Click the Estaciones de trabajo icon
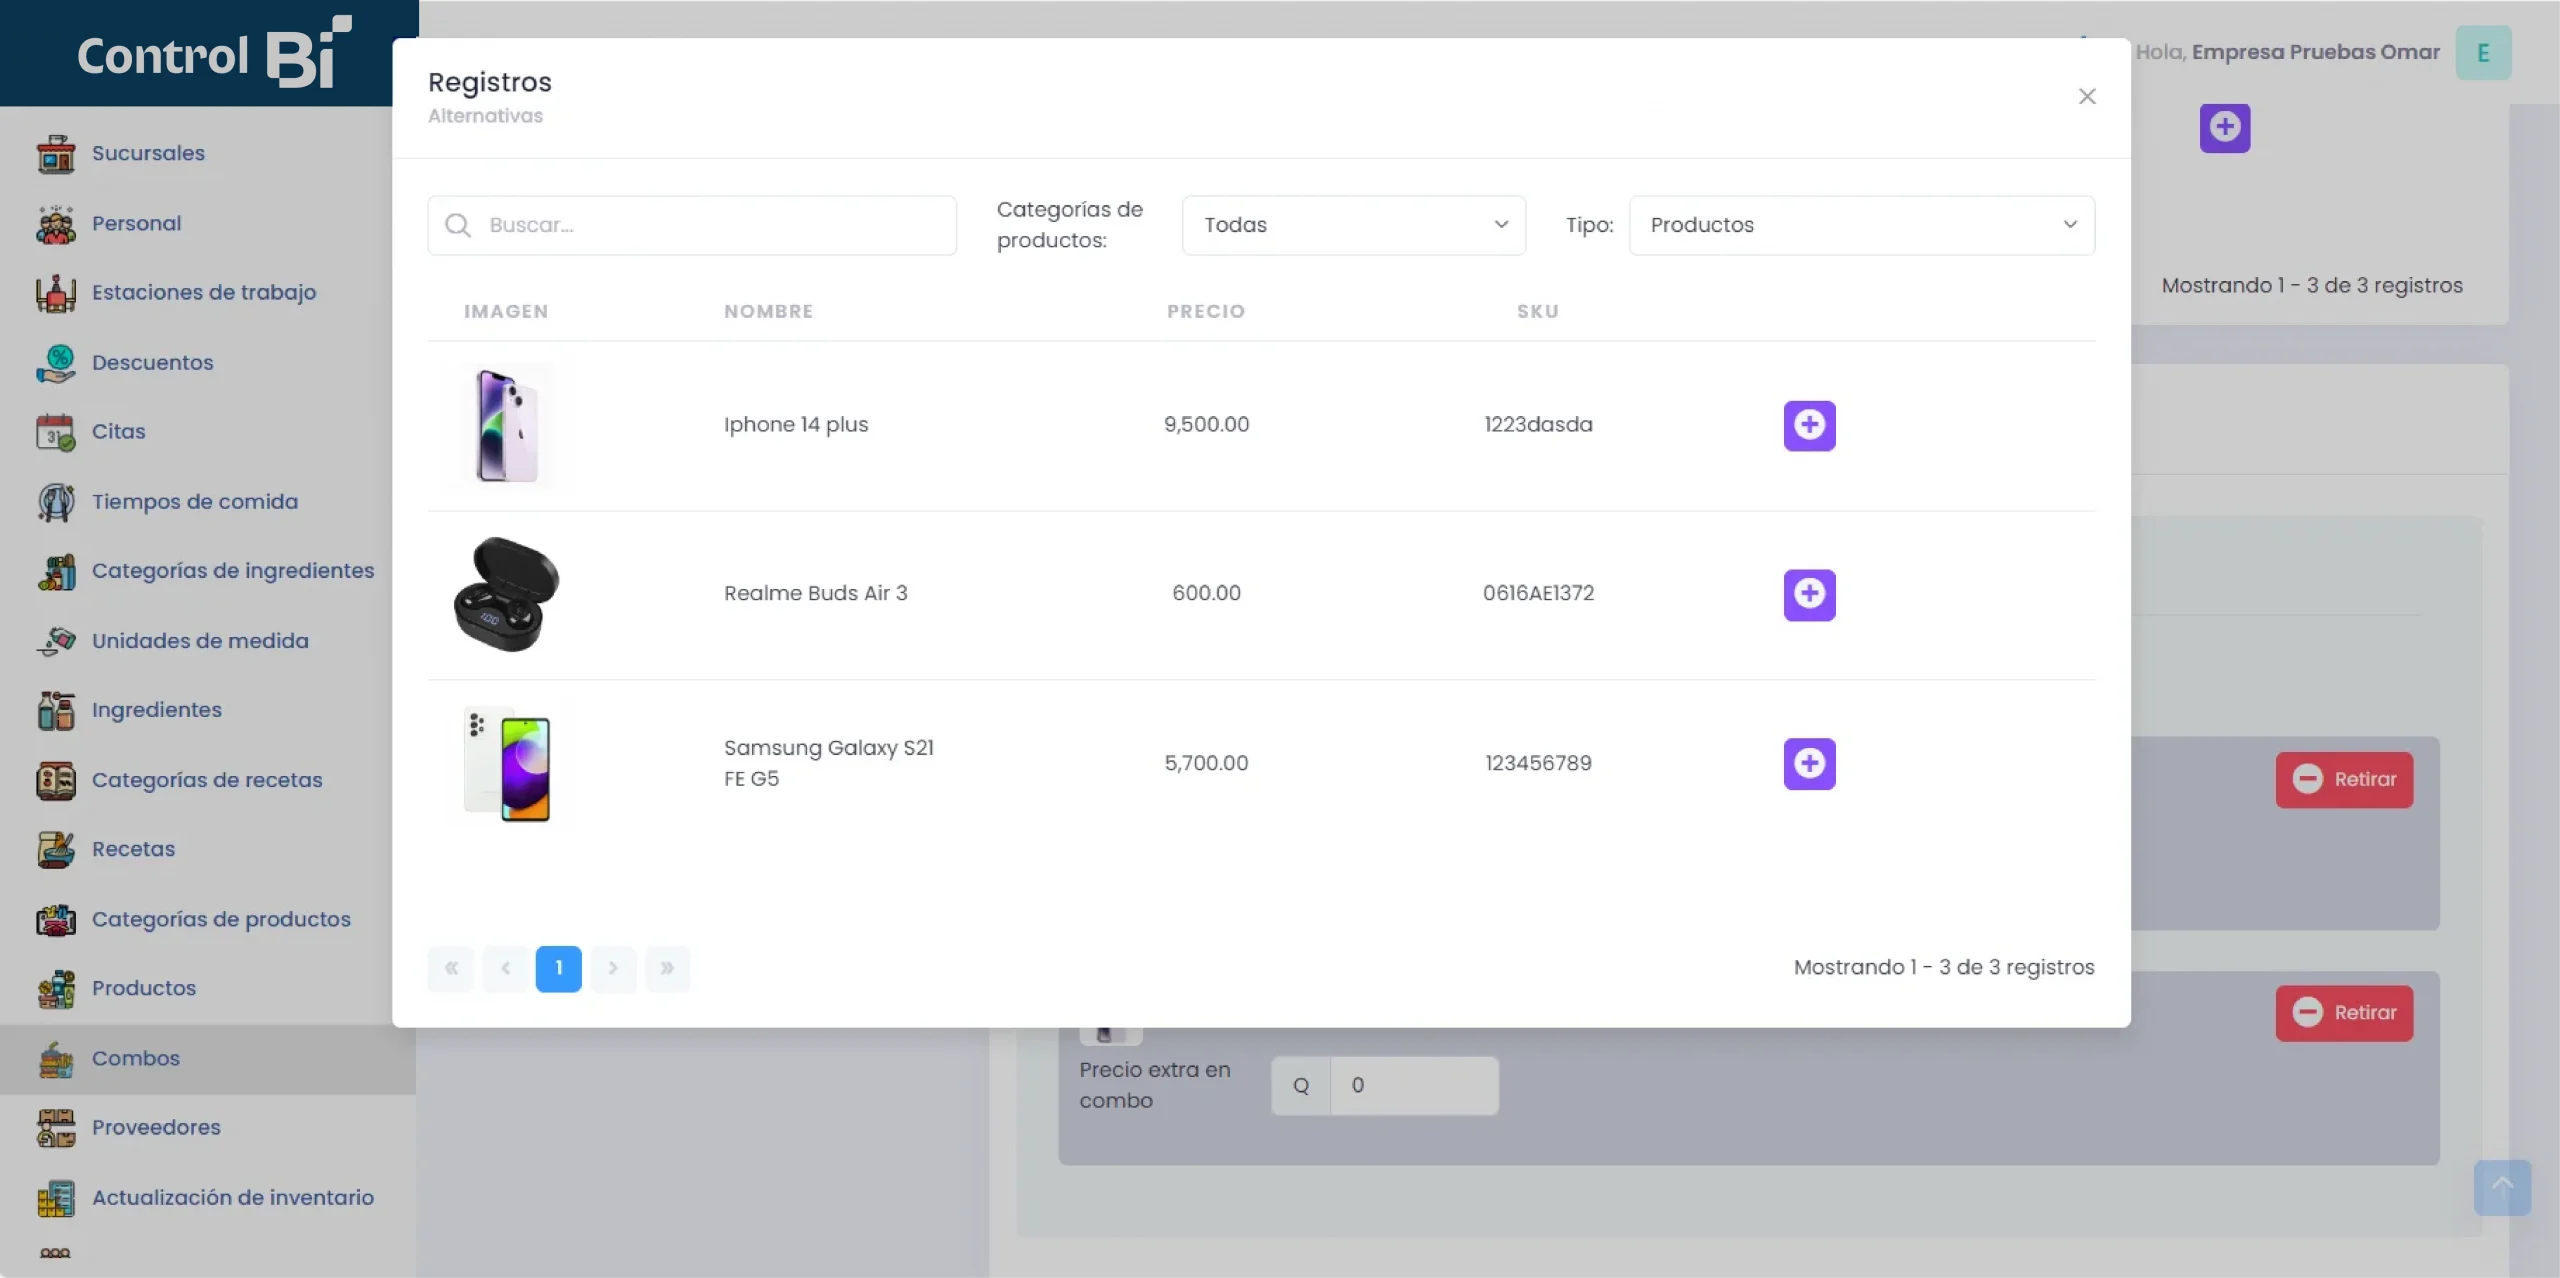The width and height of the screenshot is (2560, 1278). [x=56, y=293]
